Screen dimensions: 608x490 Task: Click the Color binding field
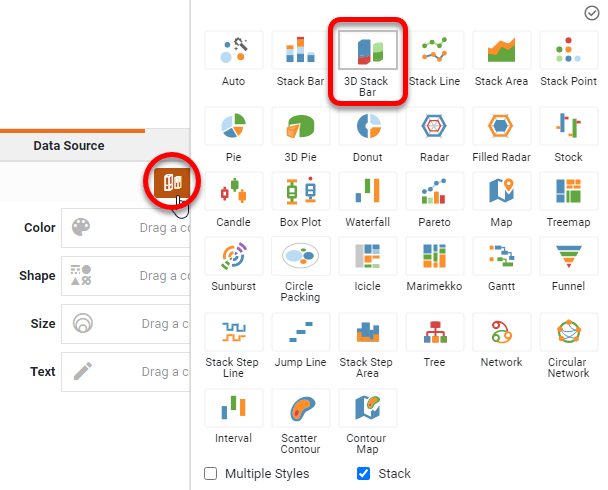click(x=126, y=228)
